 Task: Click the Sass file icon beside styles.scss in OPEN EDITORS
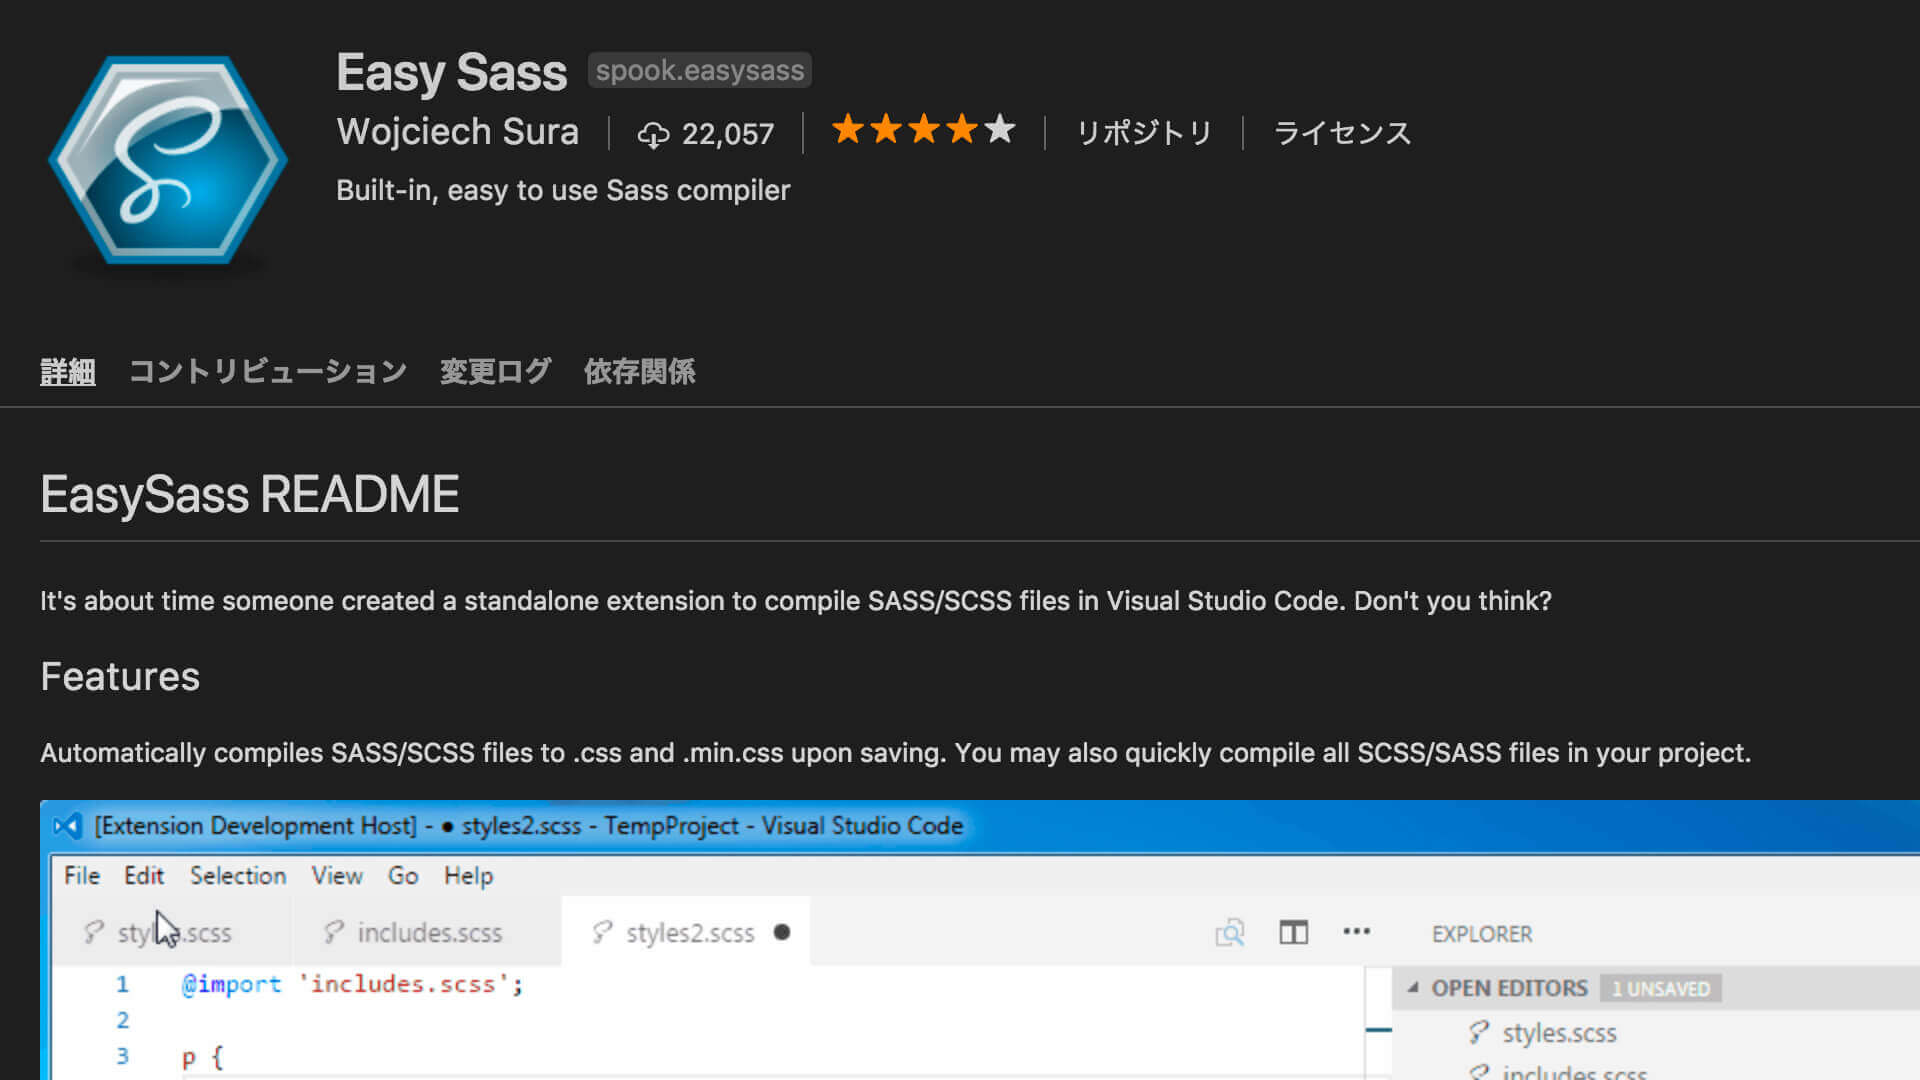pos(1480,1033)
